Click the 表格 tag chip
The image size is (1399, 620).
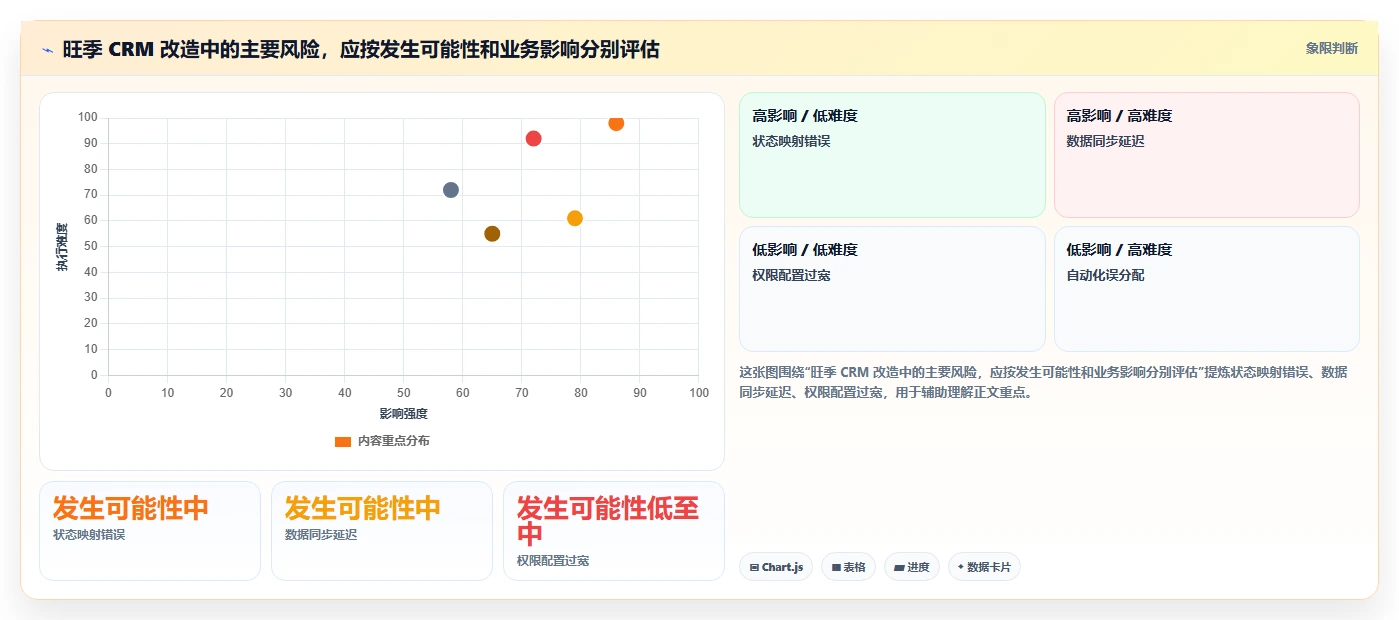848,567
